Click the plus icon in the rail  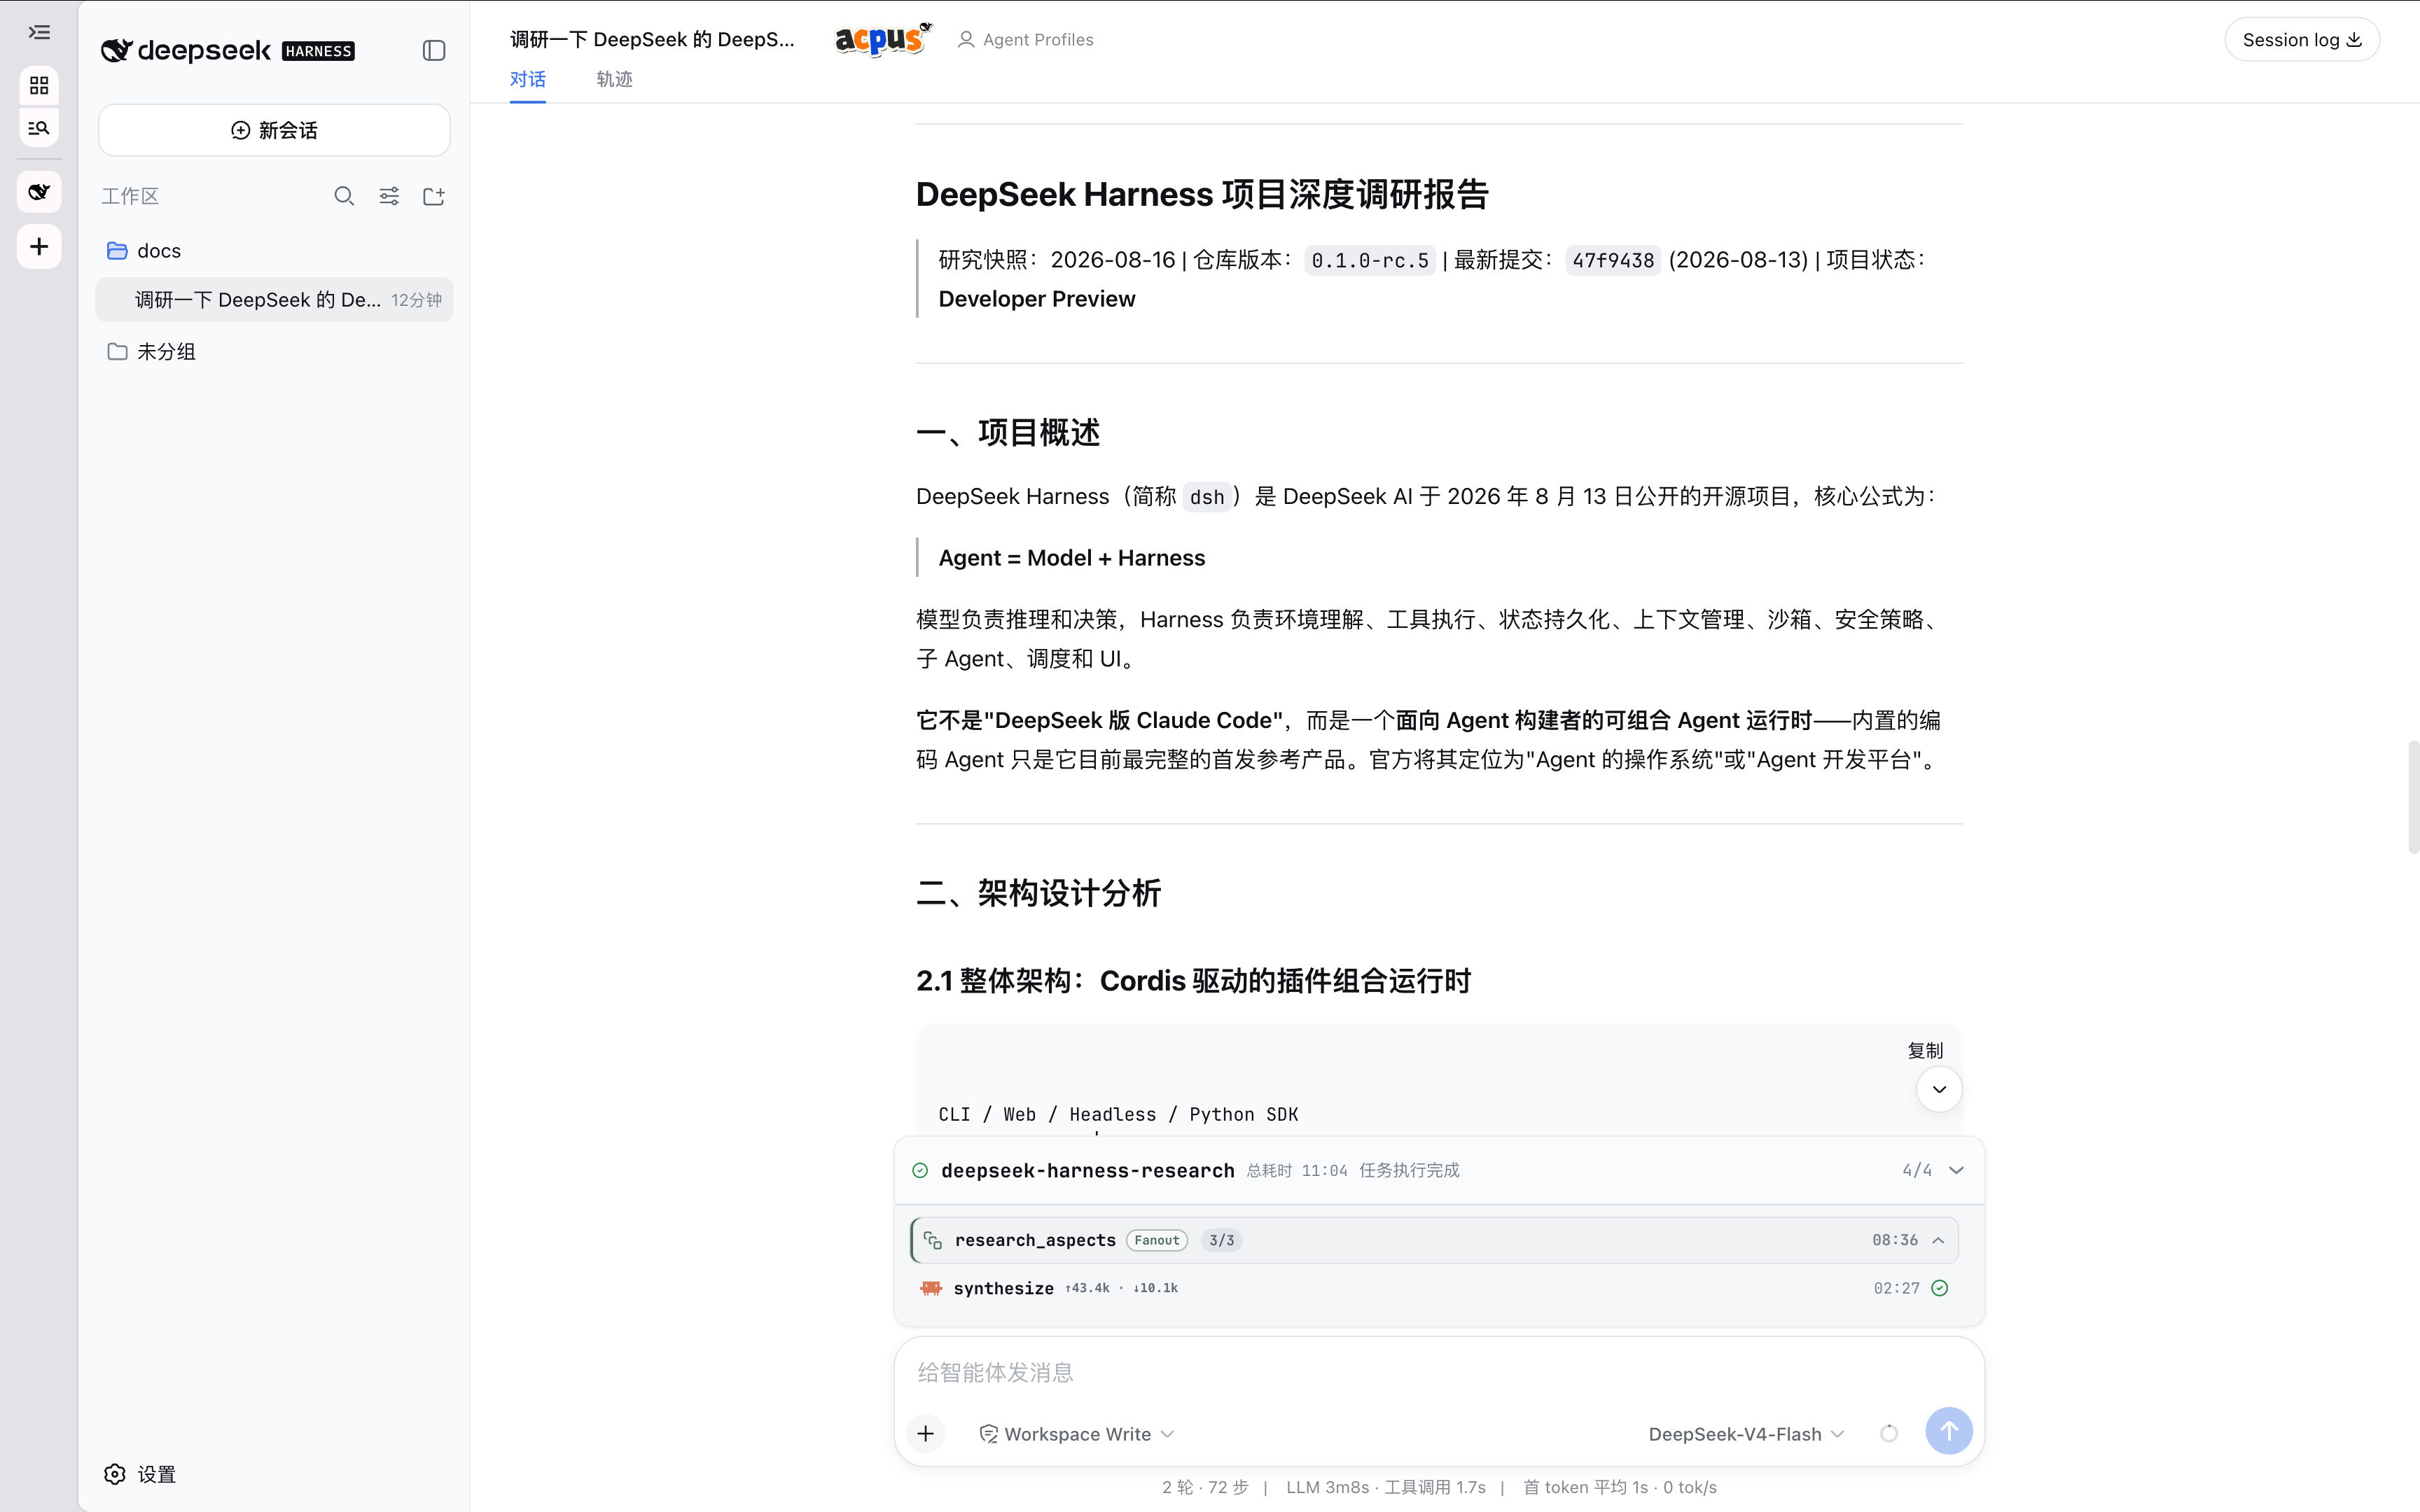(39, 247)
